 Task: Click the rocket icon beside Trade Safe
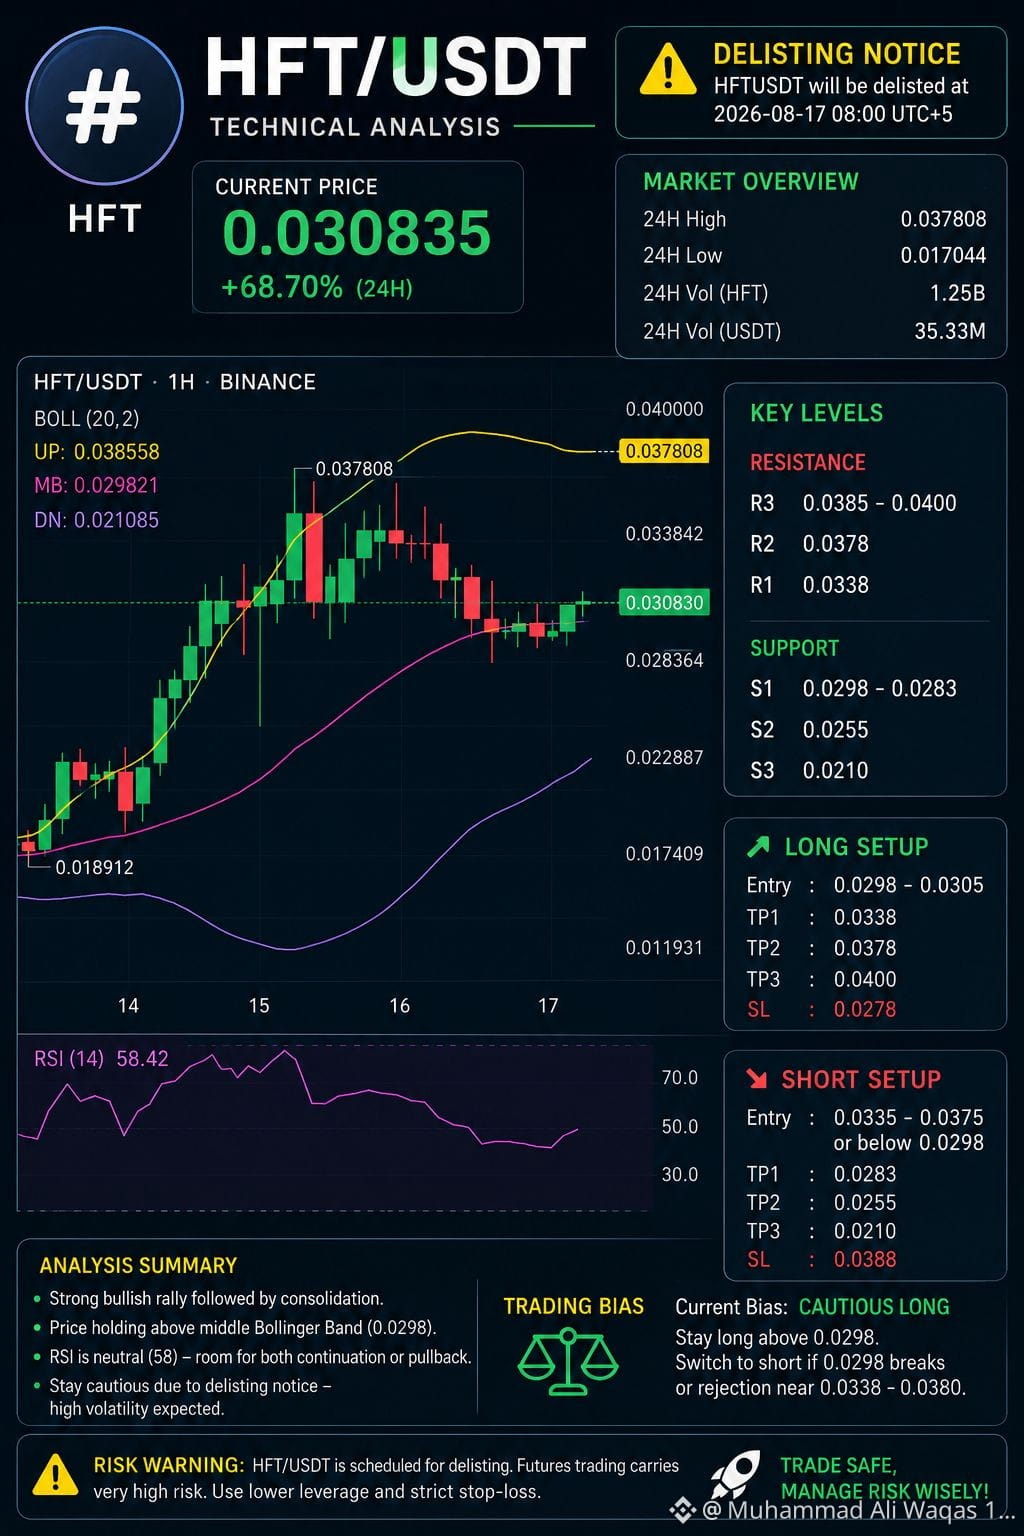click(x=737, y=1477)
